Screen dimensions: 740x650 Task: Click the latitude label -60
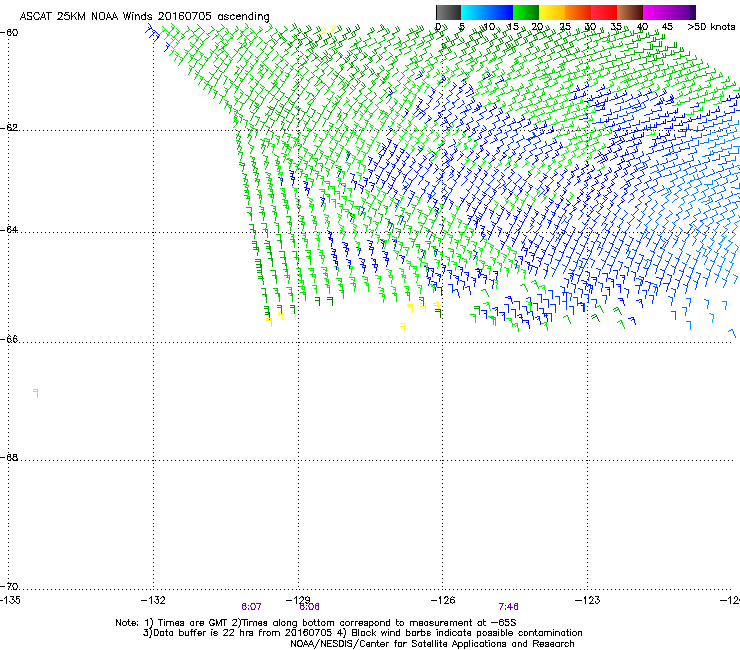tap(9, 33)
